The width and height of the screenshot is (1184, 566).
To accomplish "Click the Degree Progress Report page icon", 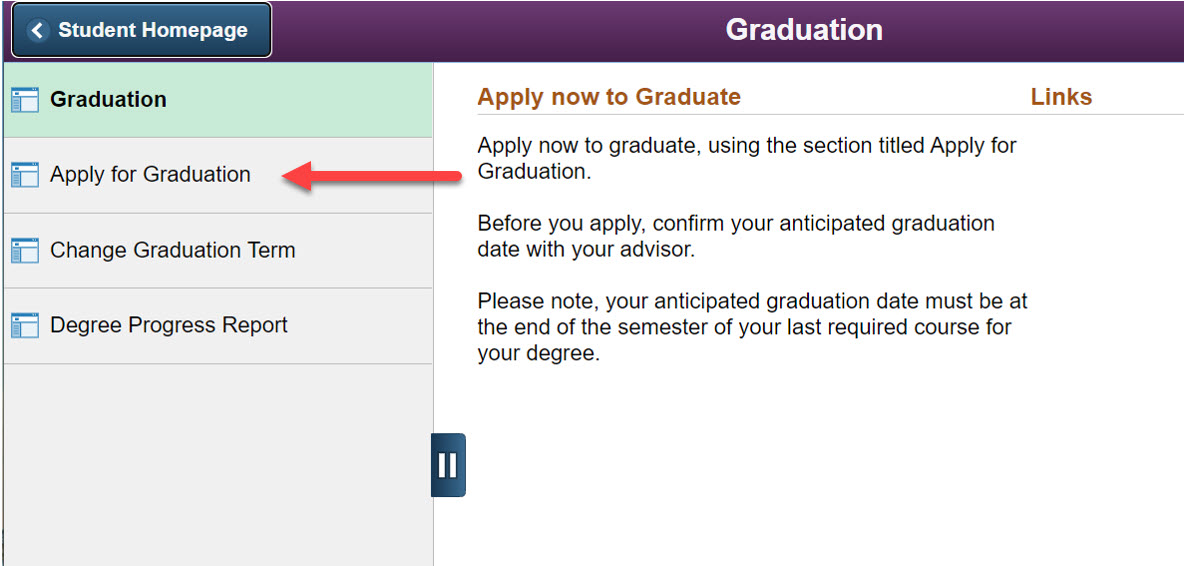I will click(24, 326).
